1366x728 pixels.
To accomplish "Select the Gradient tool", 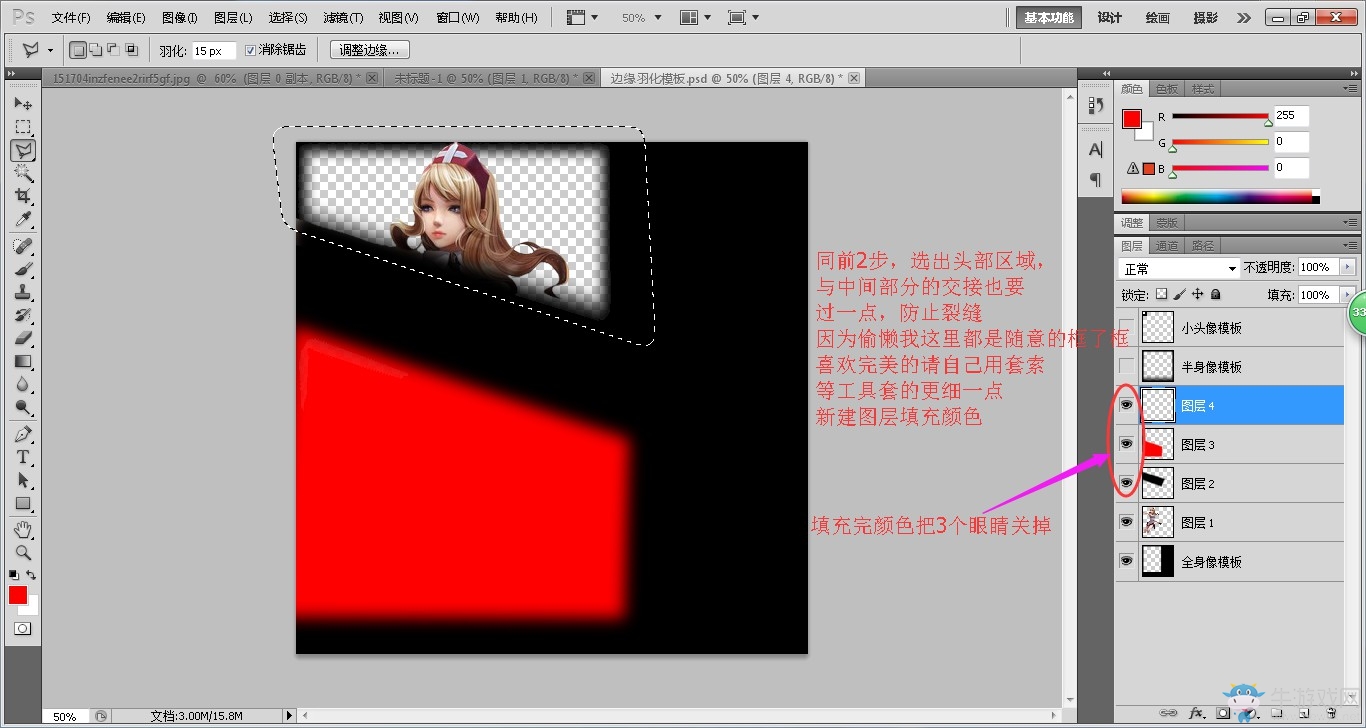I will coord(23,361).
